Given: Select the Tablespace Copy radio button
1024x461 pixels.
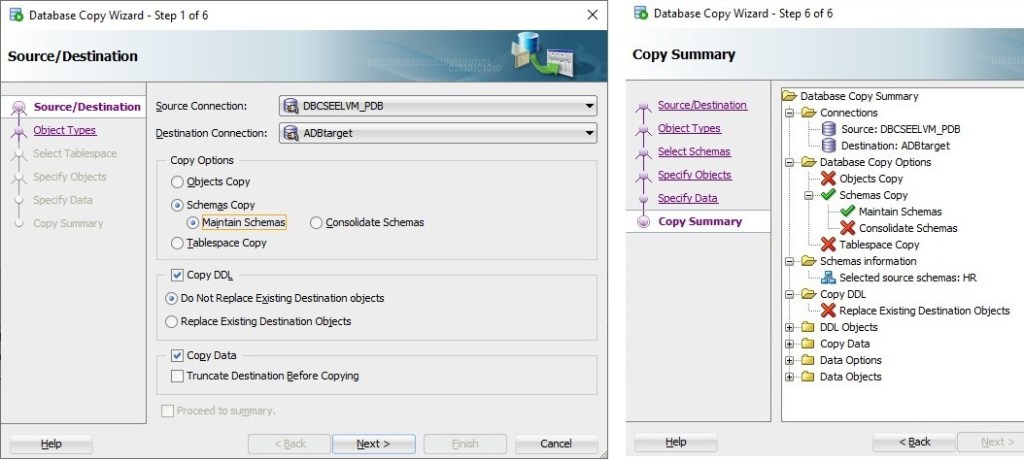Looking at the screenshot, I should click(177, 243).
